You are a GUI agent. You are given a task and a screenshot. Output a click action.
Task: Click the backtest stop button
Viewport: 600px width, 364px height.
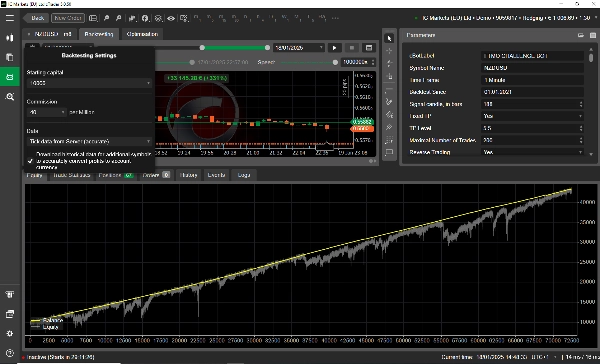click(352, 48)
